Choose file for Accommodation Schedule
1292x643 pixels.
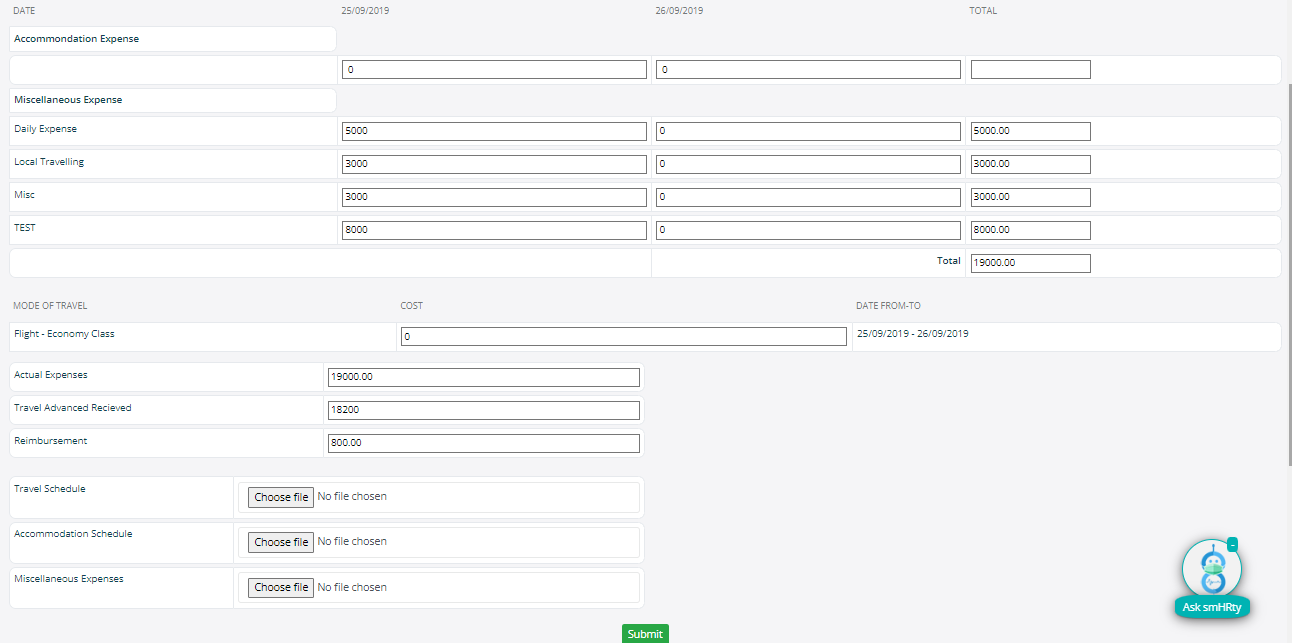coord(281,542)
